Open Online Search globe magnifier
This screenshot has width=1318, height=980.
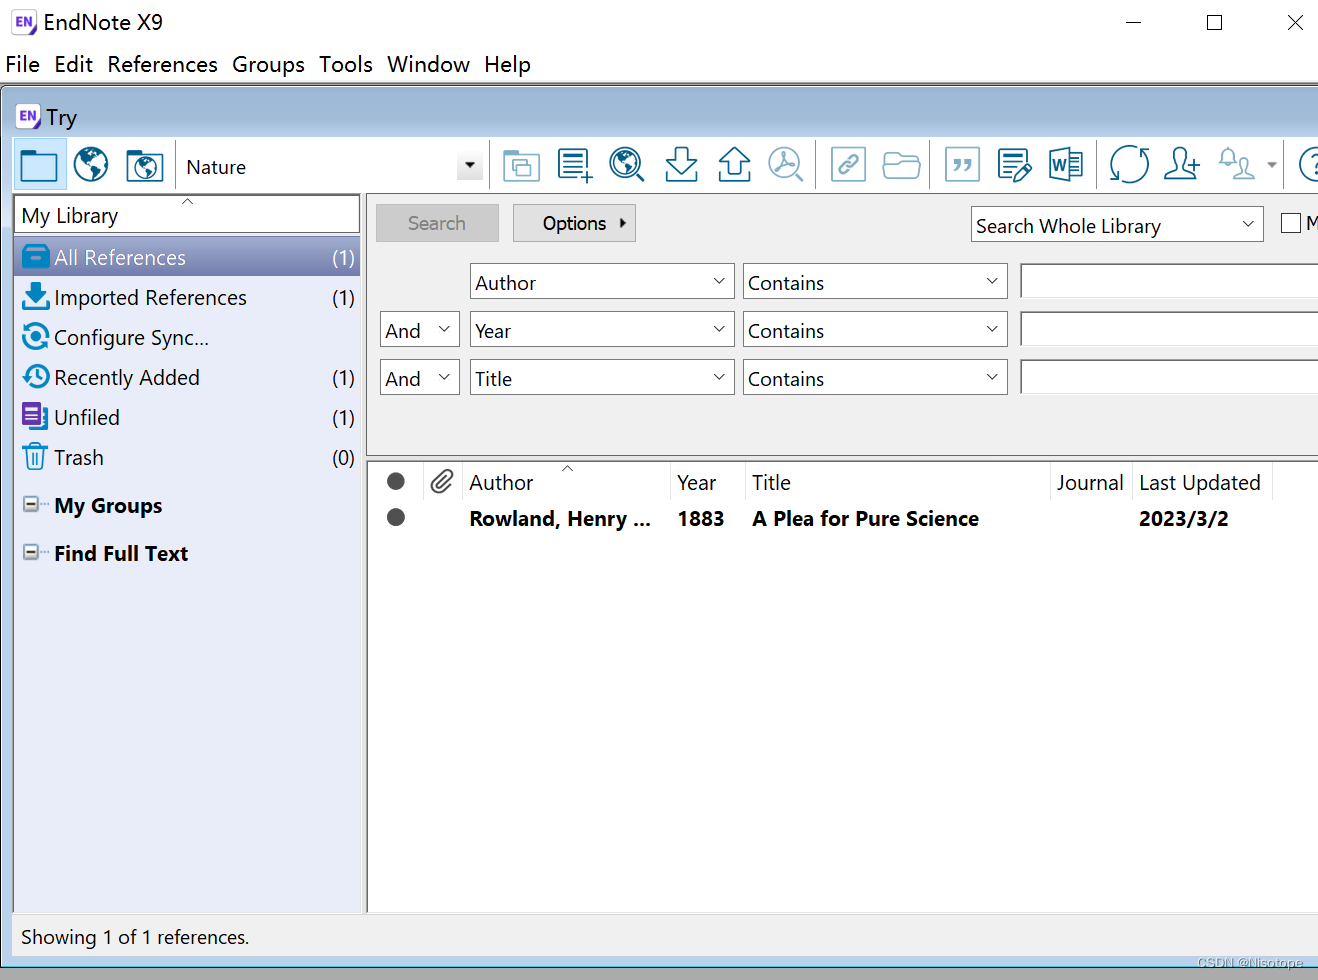click(627, 164)
